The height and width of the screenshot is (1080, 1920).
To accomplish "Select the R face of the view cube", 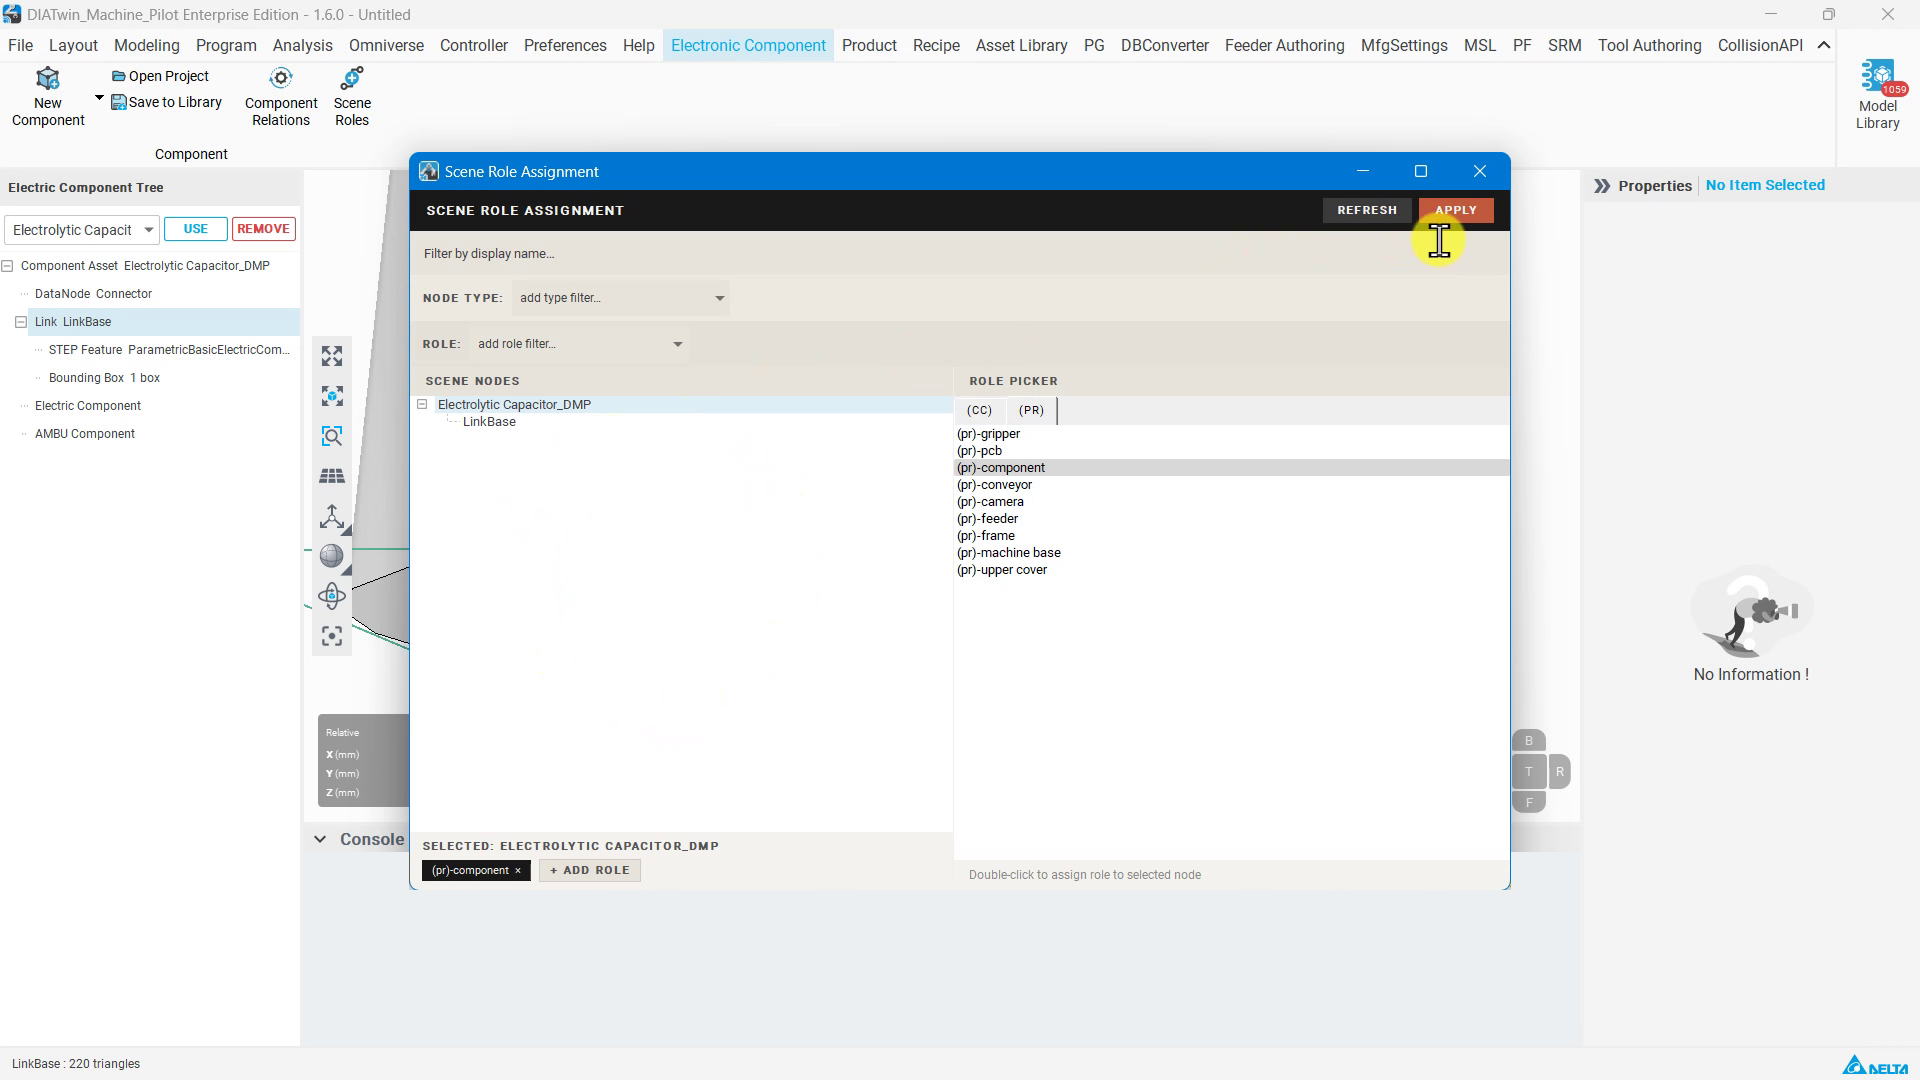I will (1560, 772).
